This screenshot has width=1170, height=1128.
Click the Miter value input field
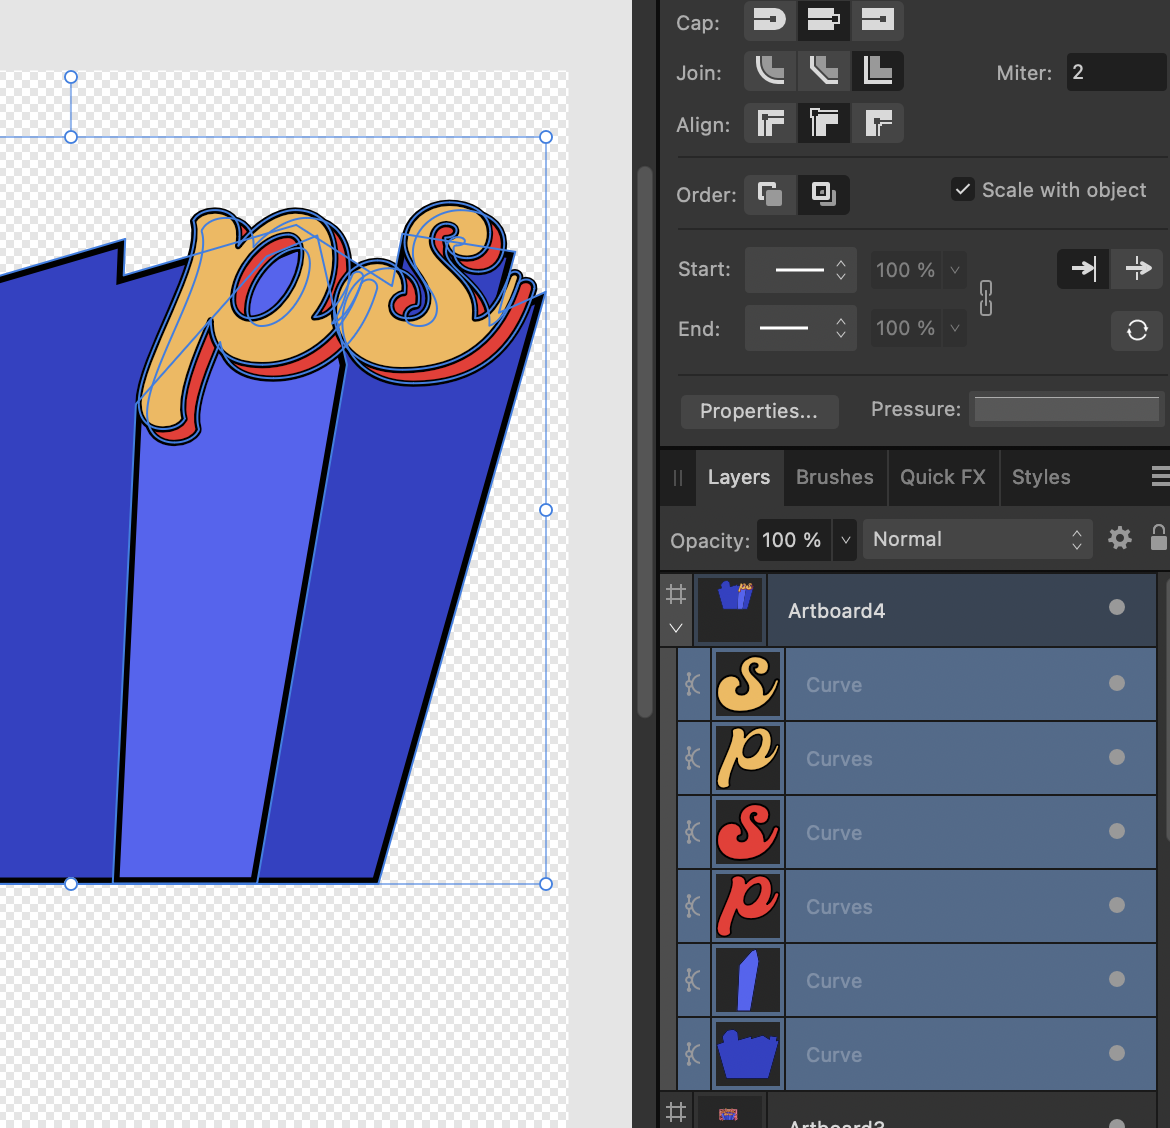(x=1114, y=72)
